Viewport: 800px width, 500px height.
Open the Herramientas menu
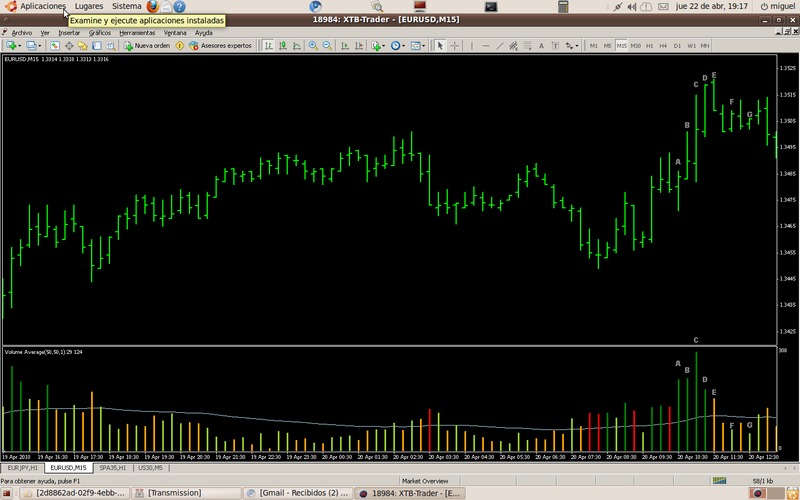pyautogui.click(x=137, y=33)
